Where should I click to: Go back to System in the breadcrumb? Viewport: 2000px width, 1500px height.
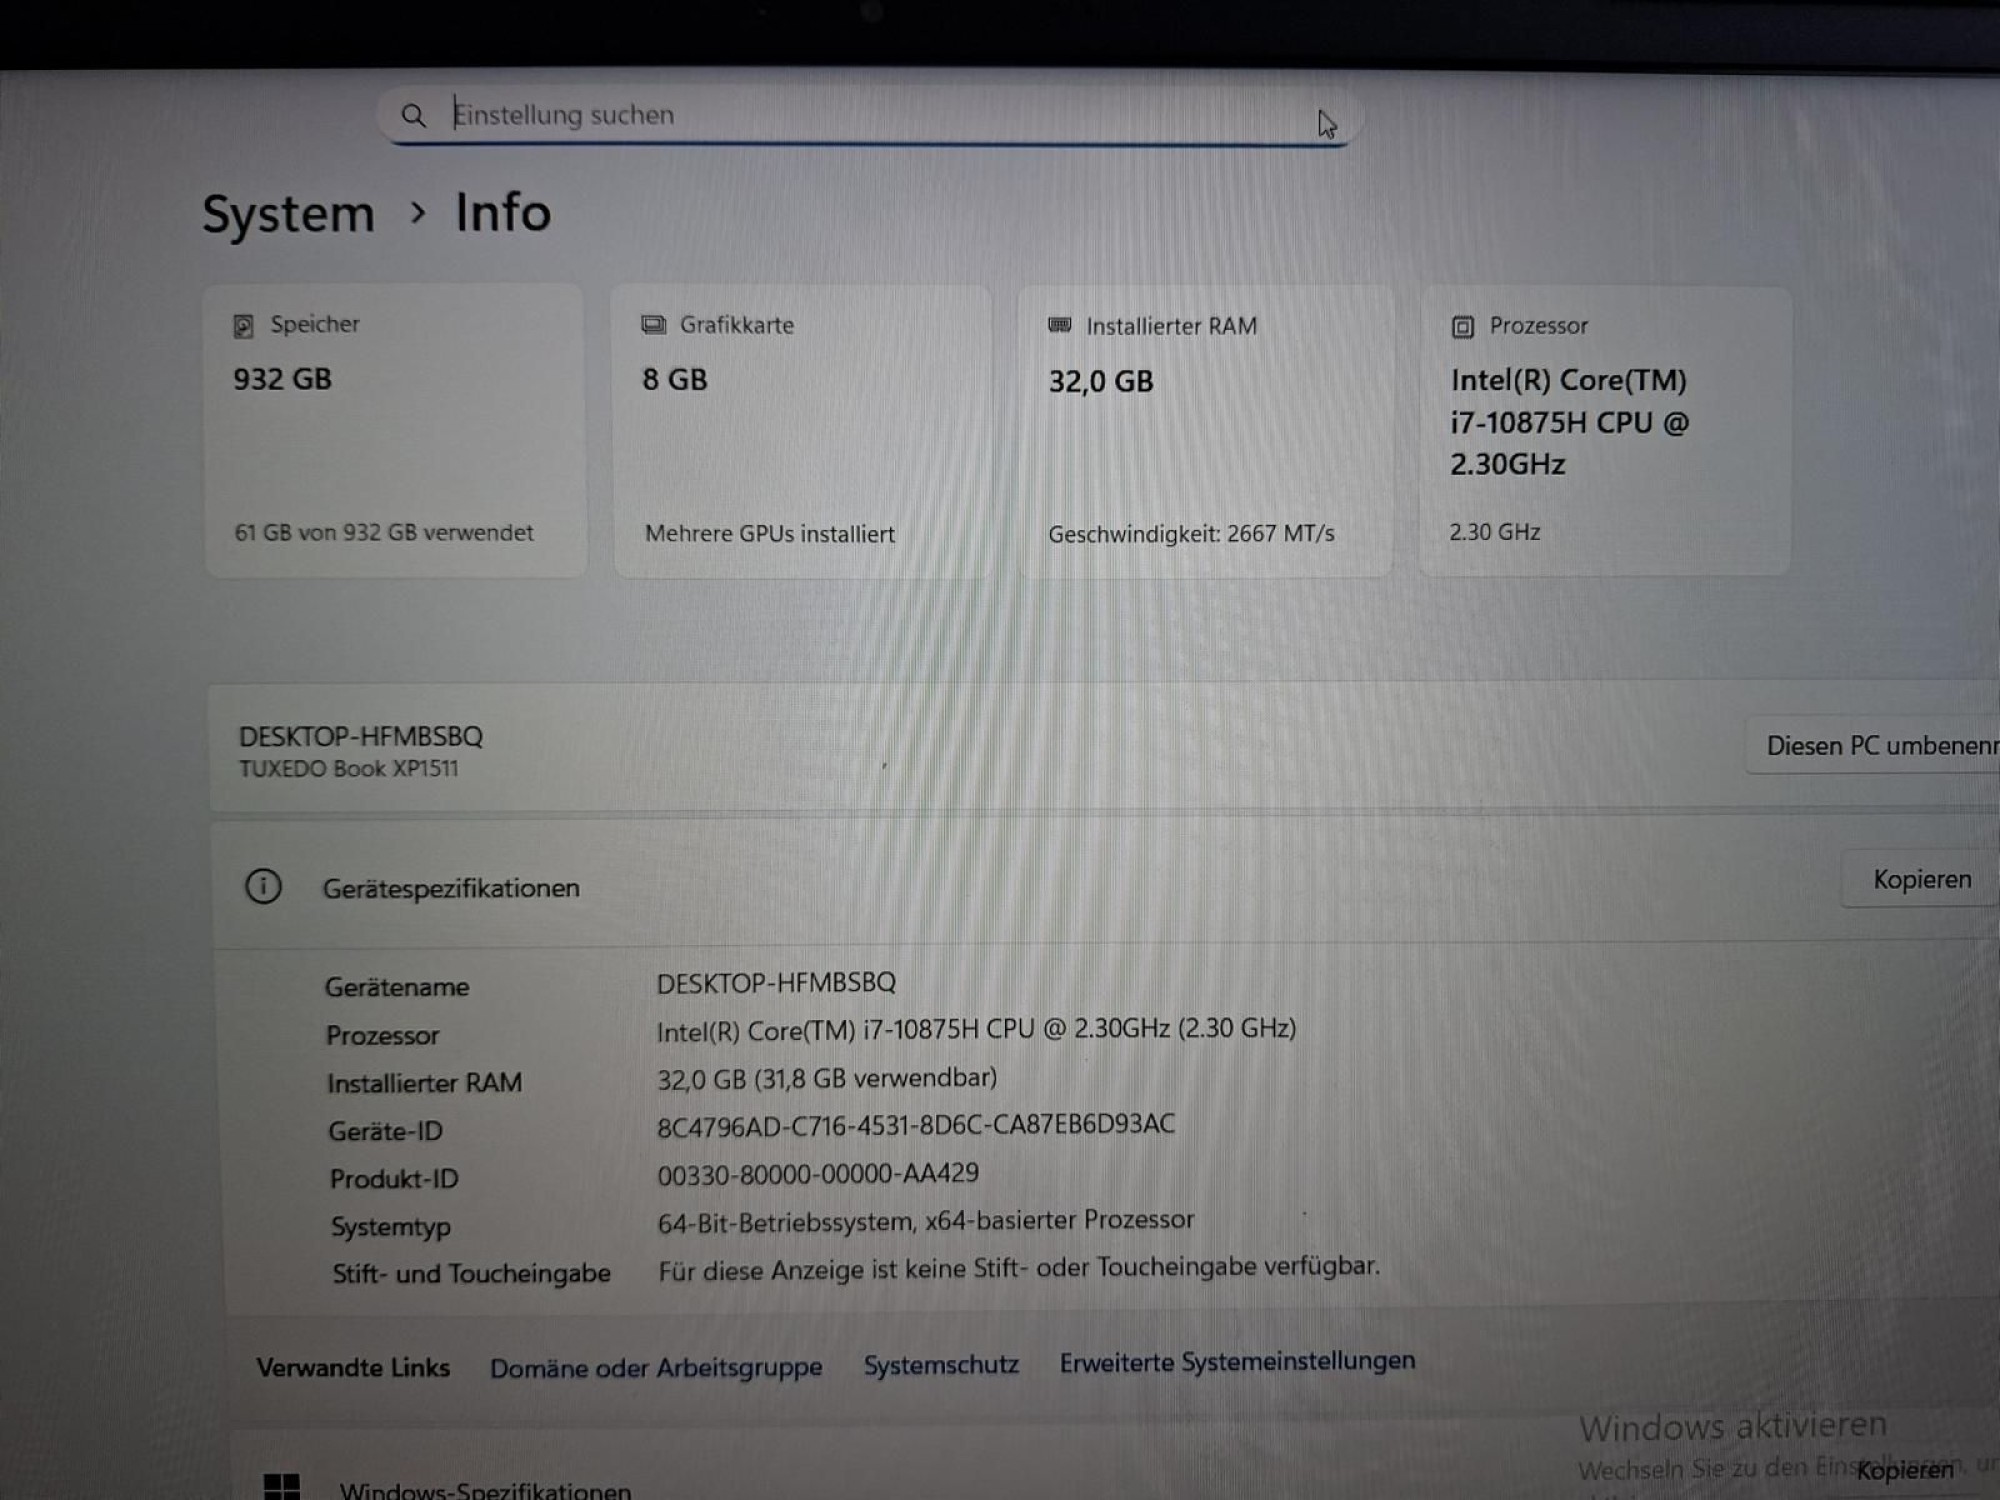(x=288, y=214)
